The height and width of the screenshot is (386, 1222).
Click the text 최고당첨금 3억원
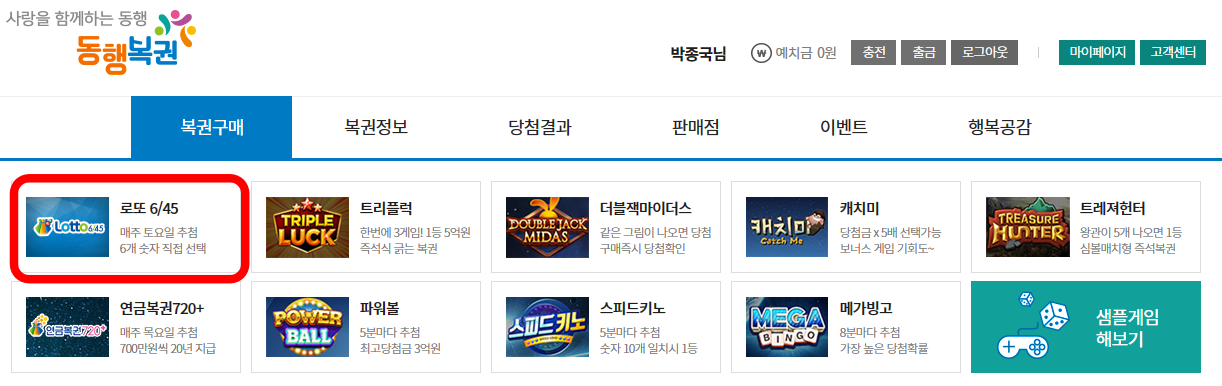point(400,348)
